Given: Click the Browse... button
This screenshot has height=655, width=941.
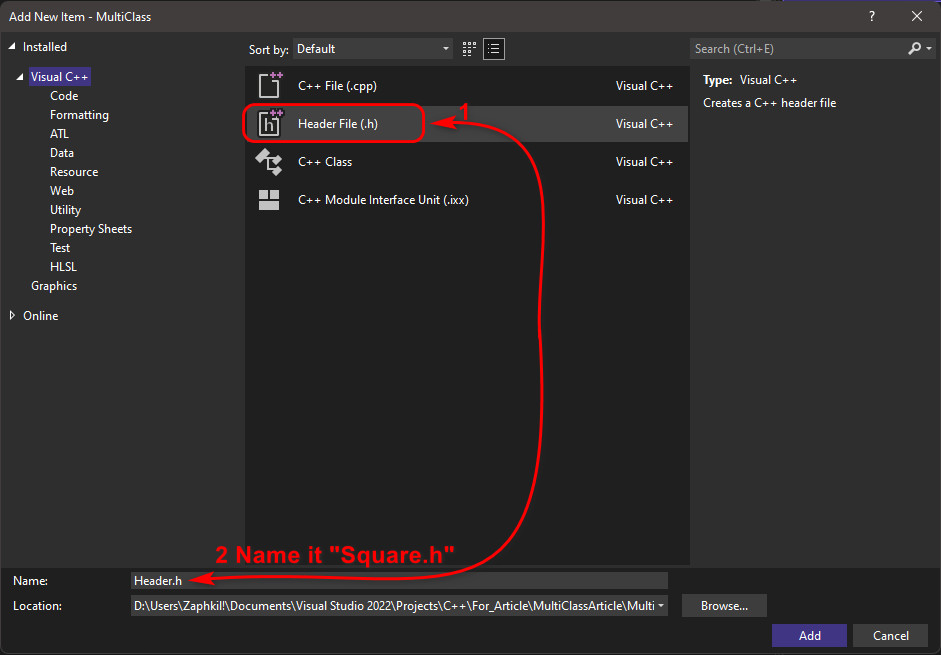Looking at the screenshot, I should pos(724,606).
